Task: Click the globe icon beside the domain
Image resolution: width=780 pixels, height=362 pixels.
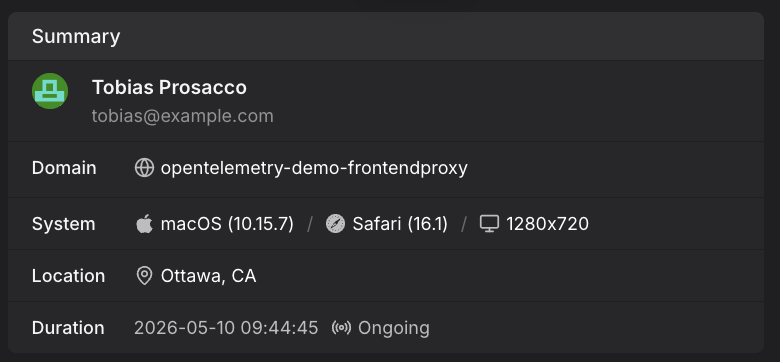Action: pyautogui.click(x=144, y=168)
